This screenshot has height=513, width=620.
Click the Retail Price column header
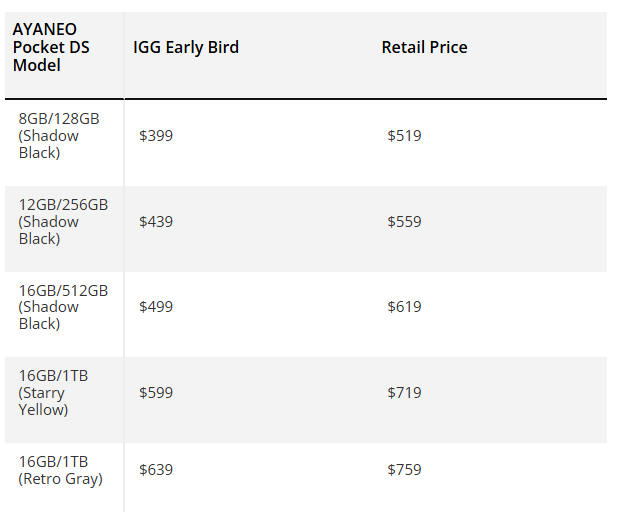click(424, 48)
